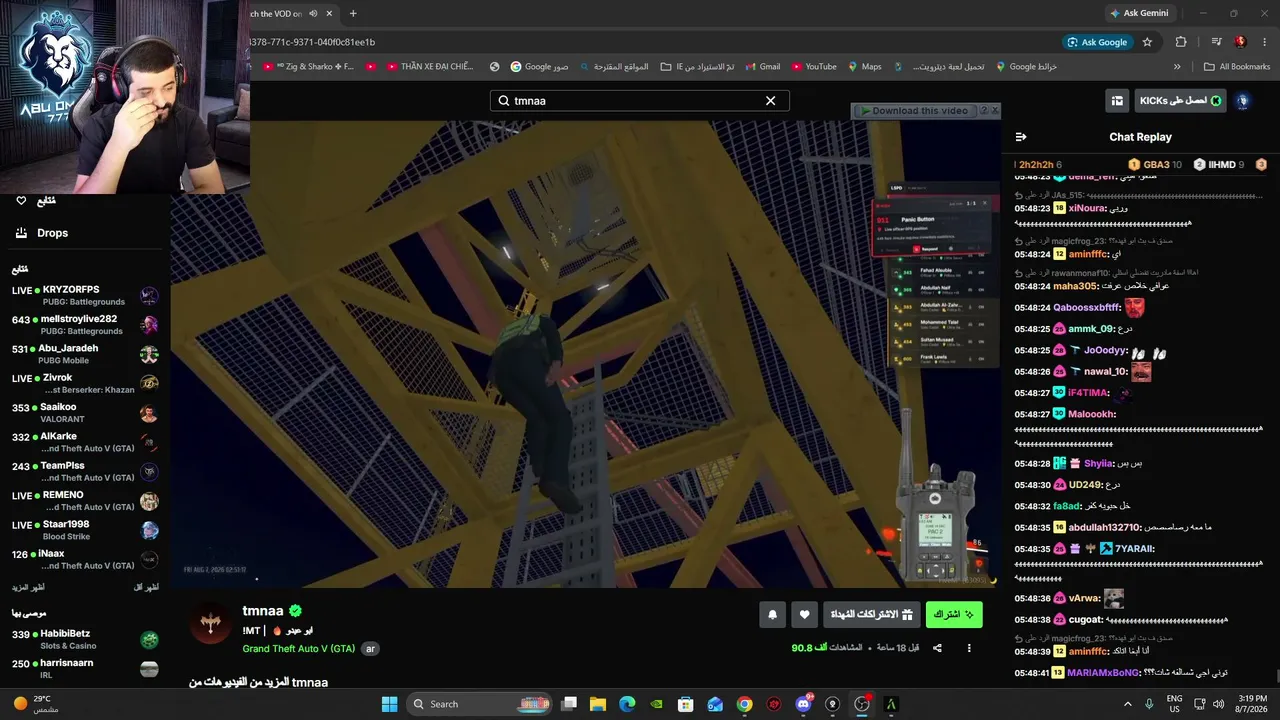Open the tmnaa channel name link
The image size is (1280, 720).
263,611
